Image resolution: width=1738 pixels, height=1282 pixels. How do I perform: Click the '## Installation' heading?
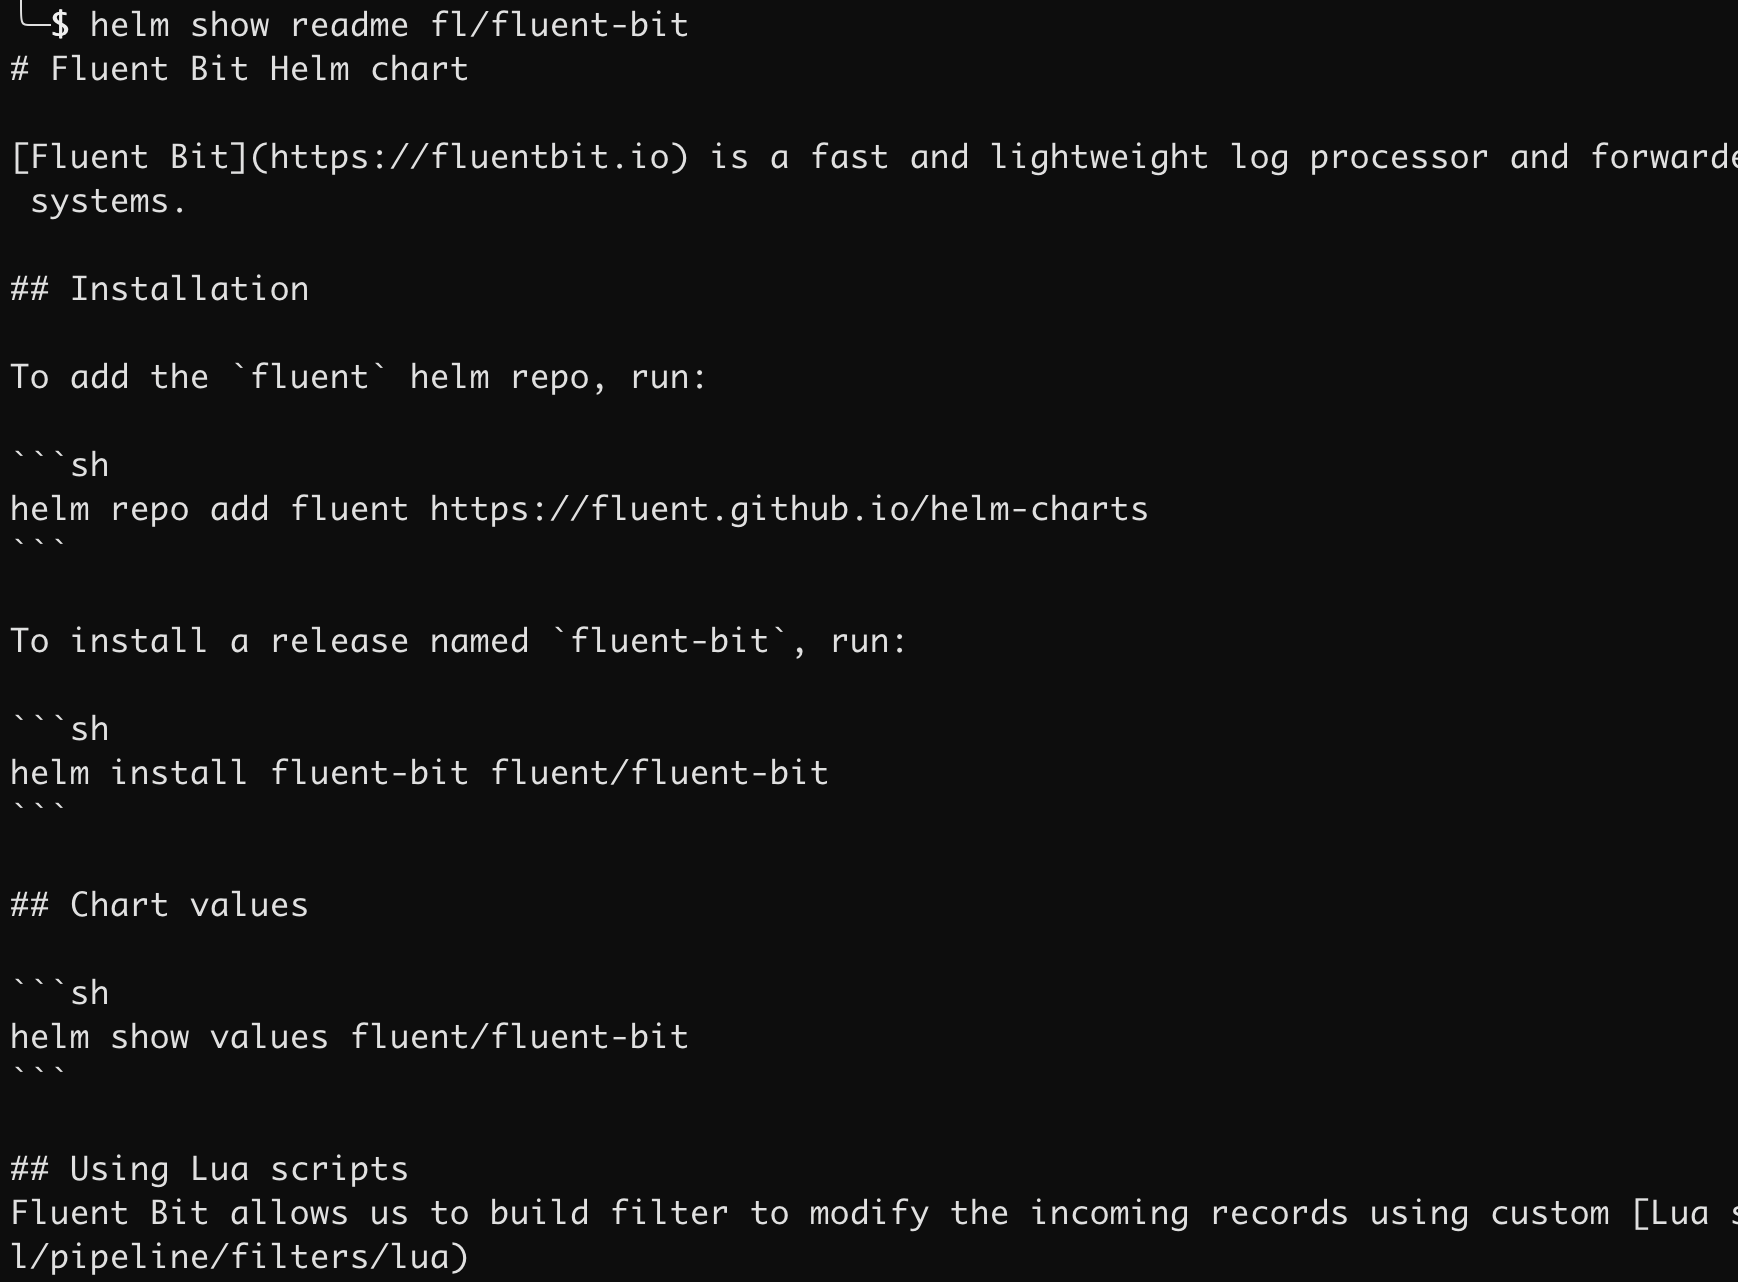tap(160, 290)
